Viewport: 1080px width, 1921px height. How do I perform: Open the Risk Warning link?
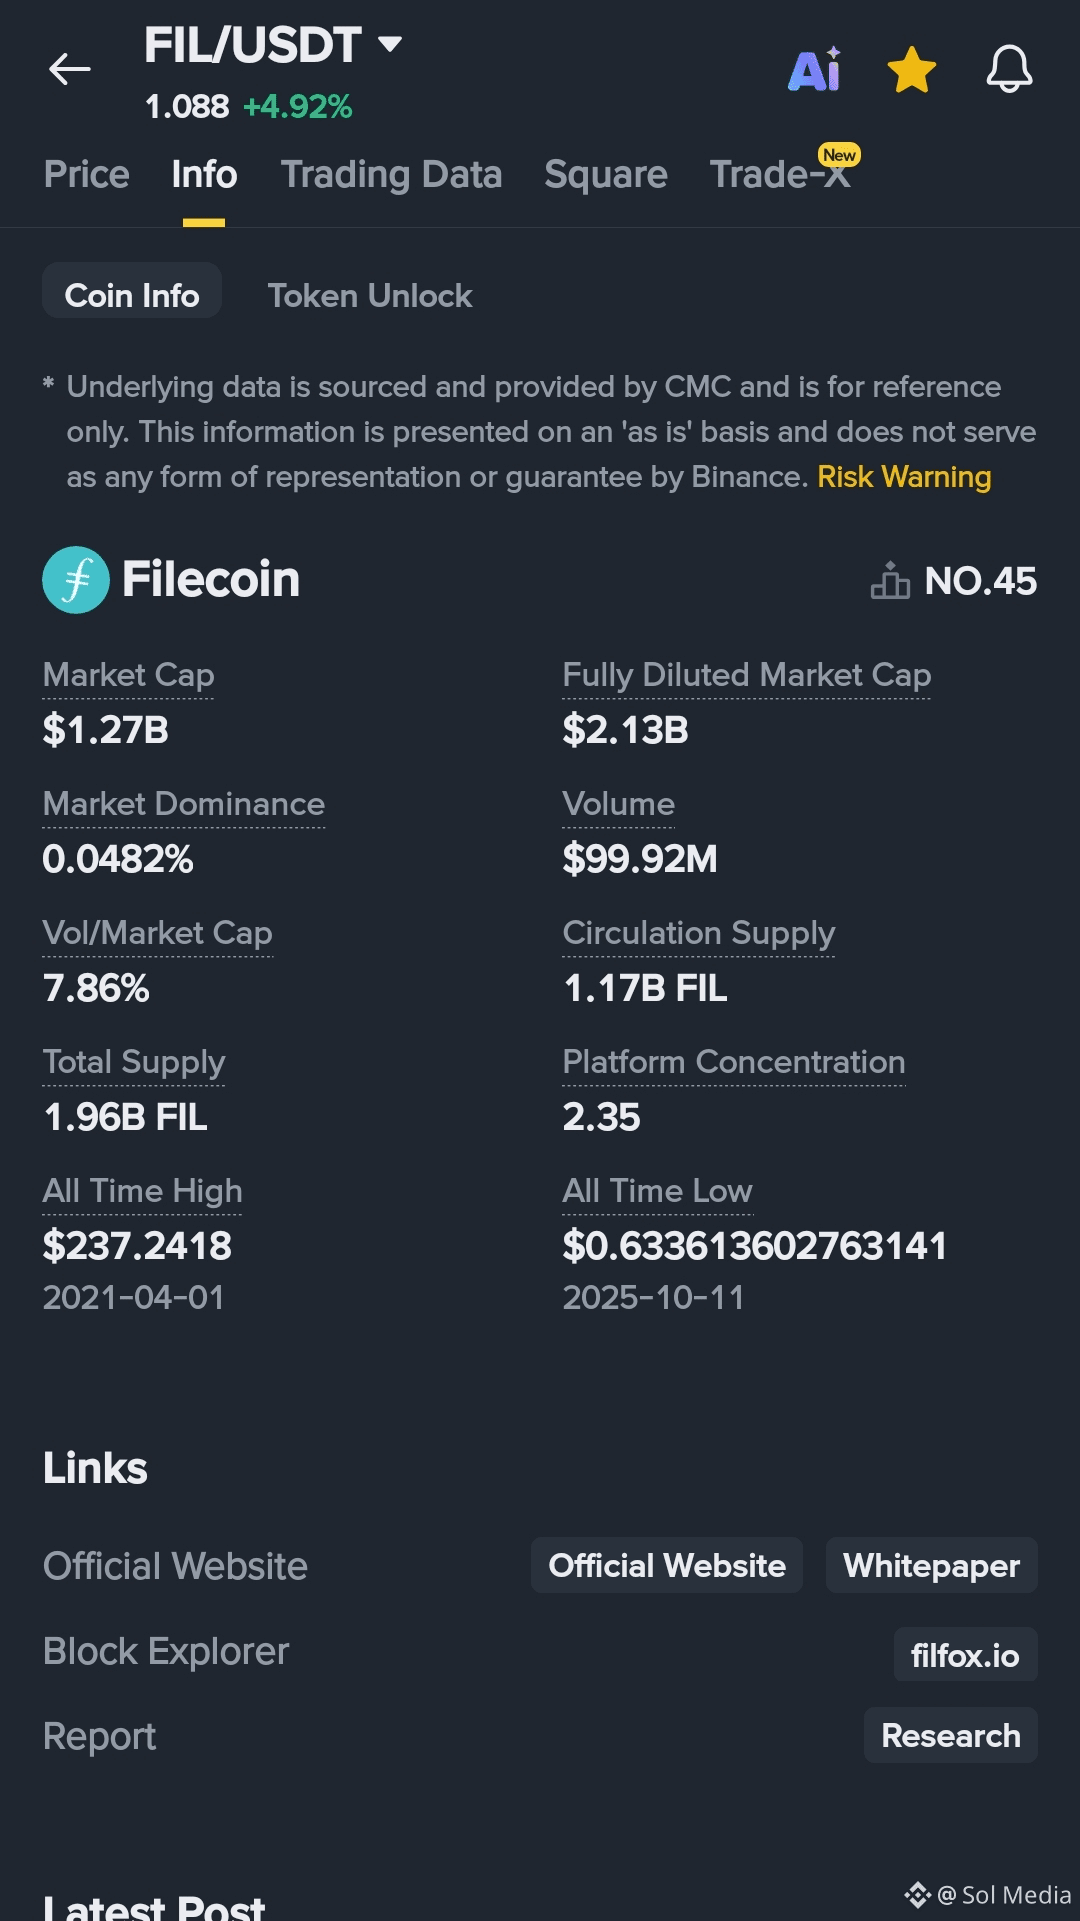click(904, 477)
